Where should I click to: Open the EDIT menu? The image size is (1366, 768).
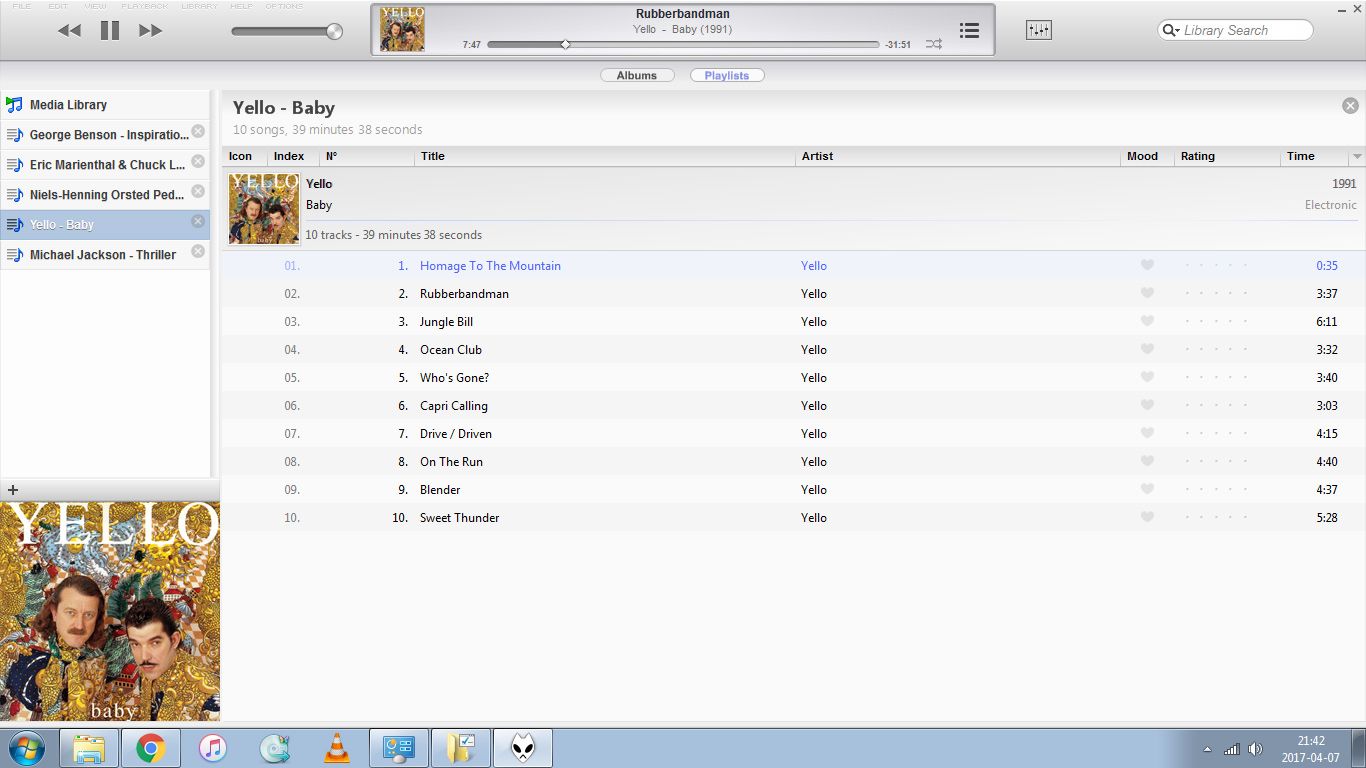tap(58, 6)
